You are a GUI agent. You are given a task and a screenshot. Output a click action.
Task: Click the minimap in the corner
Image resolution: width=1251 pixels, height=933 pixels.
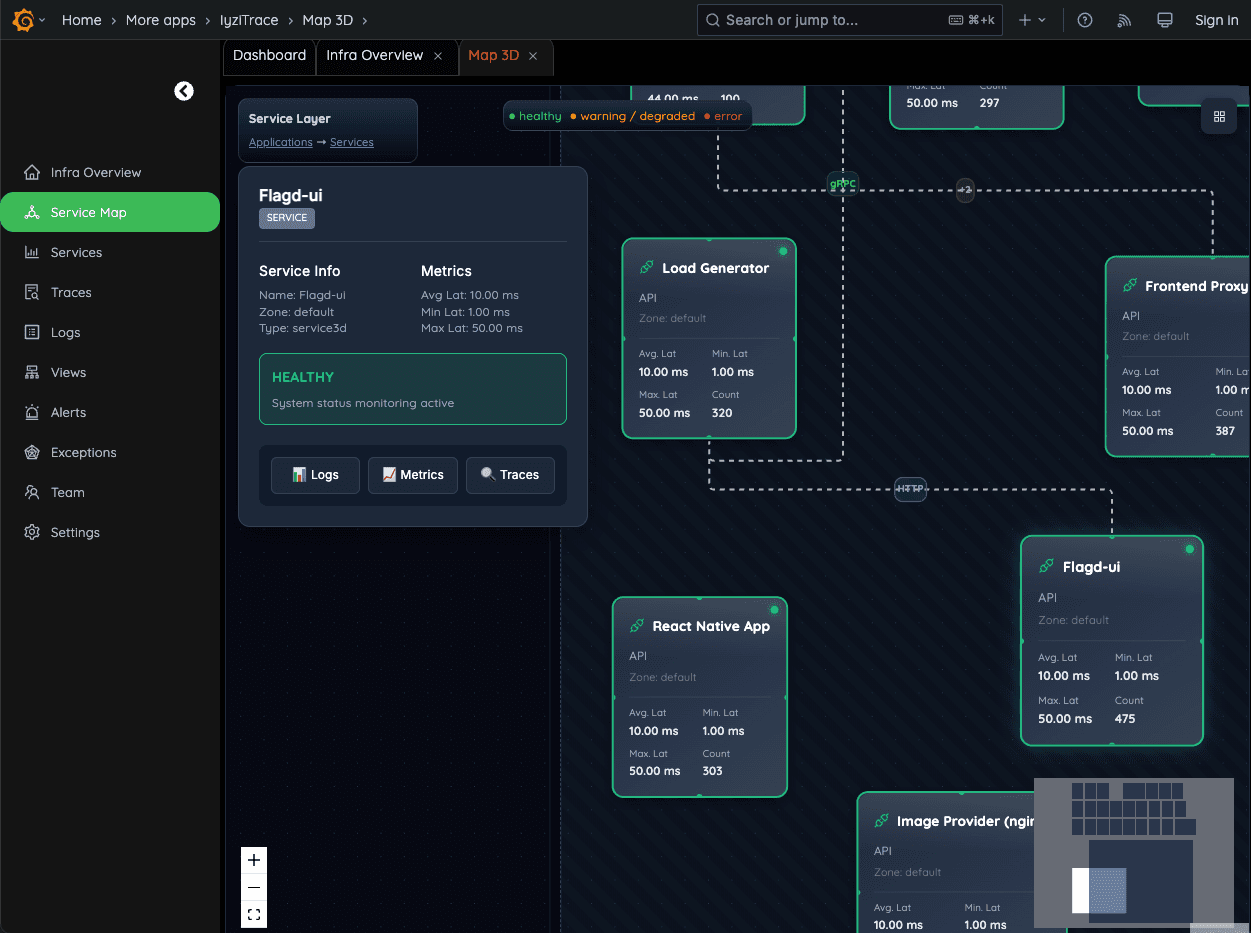[1133, 852]
